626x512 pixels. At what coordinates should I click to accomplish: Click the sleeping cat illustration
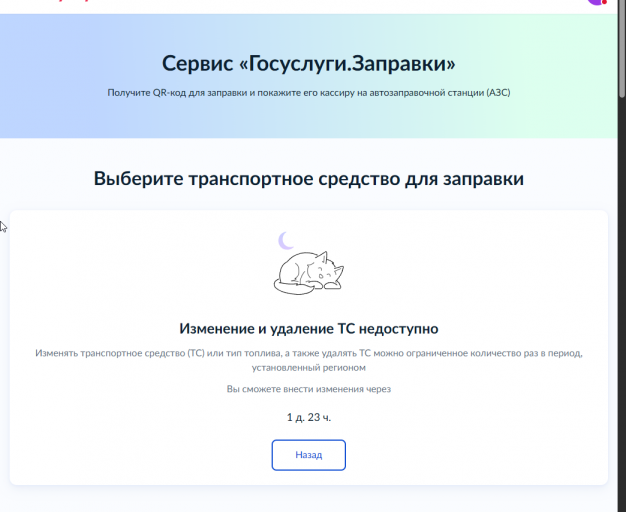tap(309, 273)
